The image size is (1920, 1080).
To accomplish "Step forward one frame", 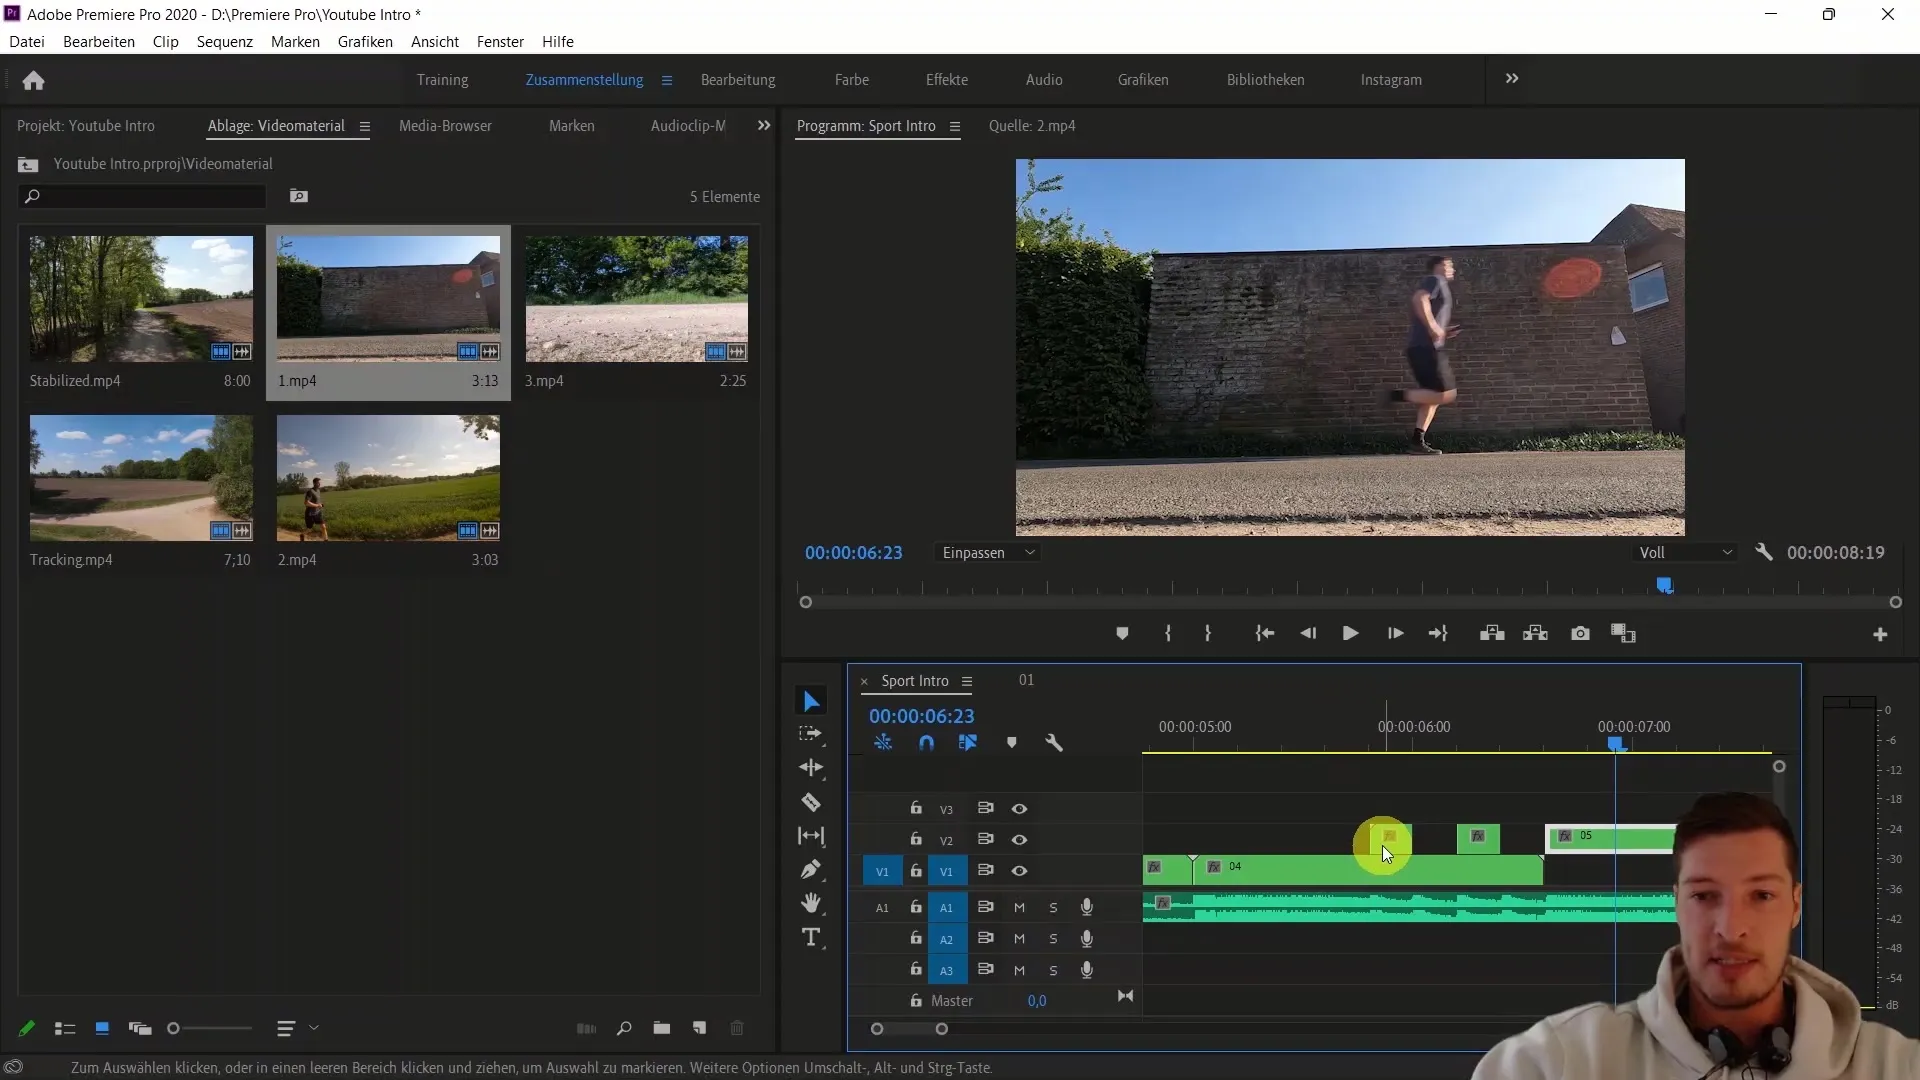I will (x=1395, y=634).
